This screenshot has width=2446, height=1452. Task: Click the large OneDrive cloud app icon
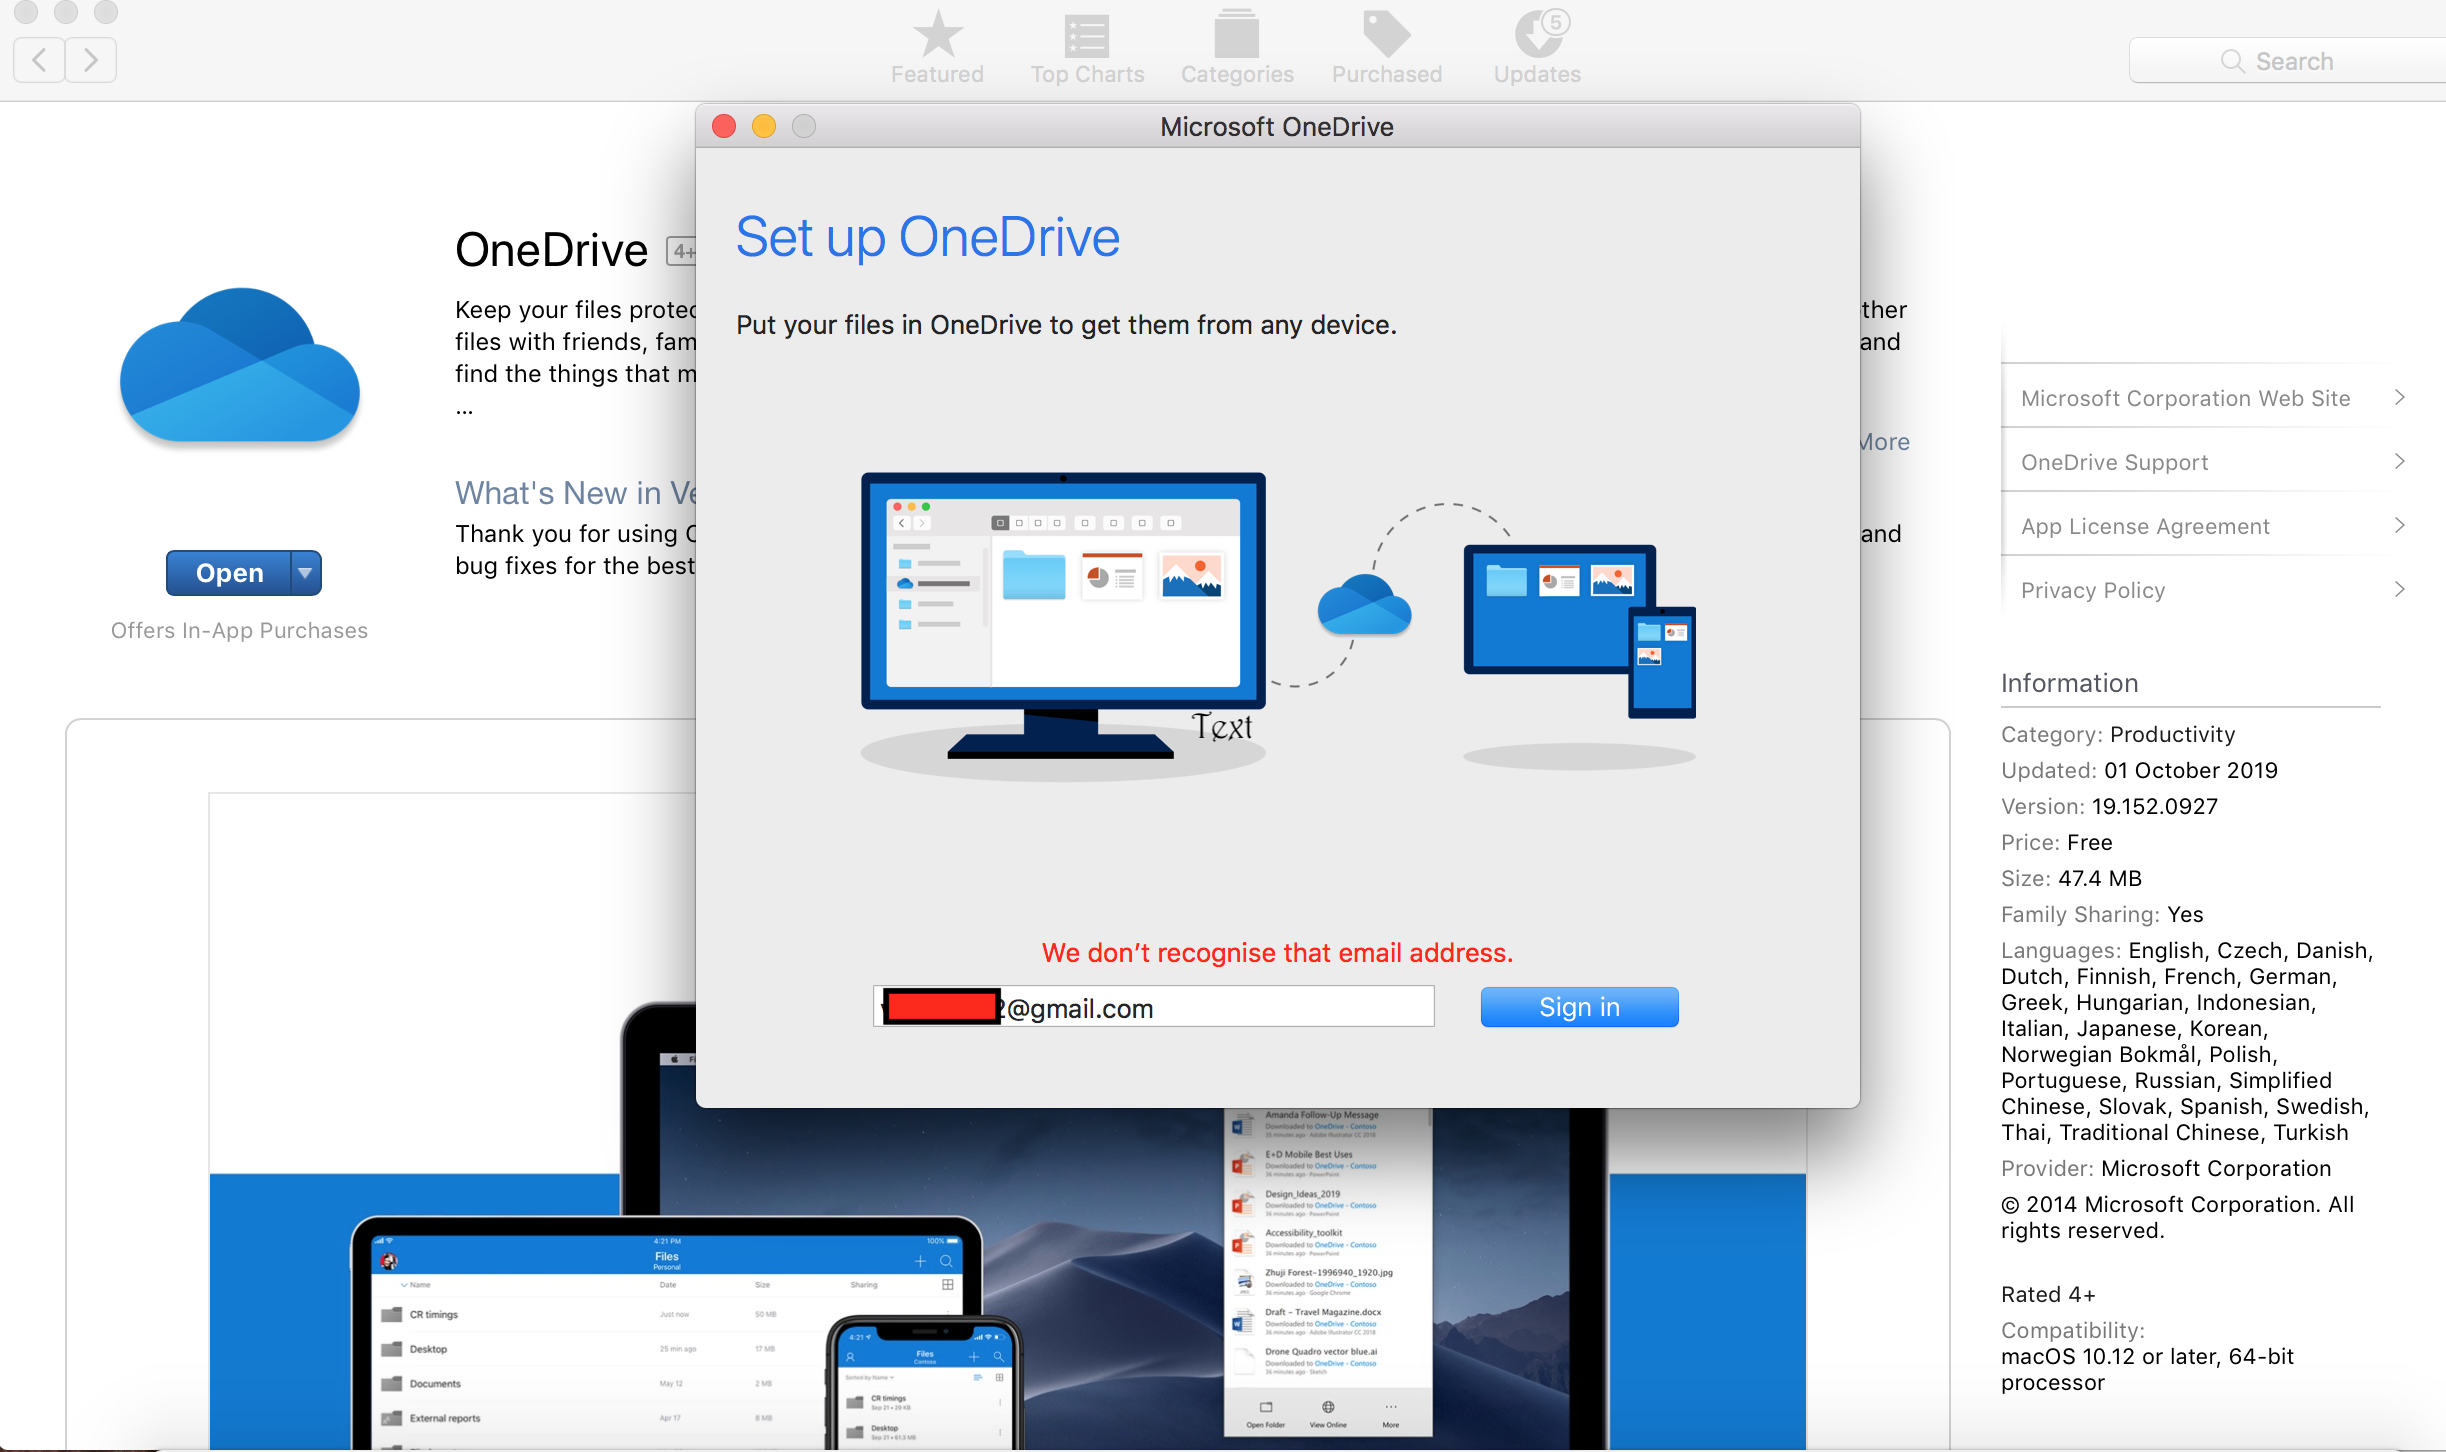(240, 366)
